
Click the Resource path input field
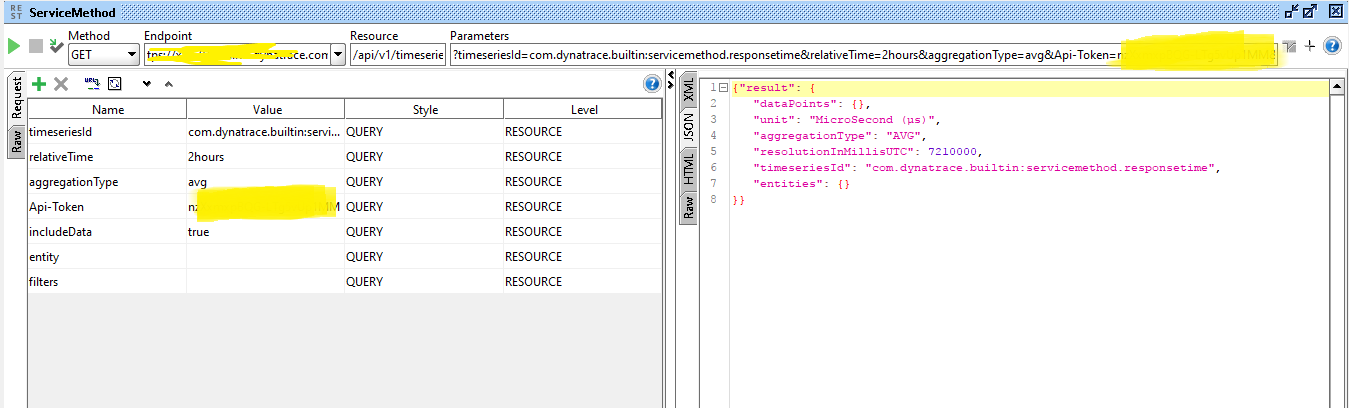[398, 55]
